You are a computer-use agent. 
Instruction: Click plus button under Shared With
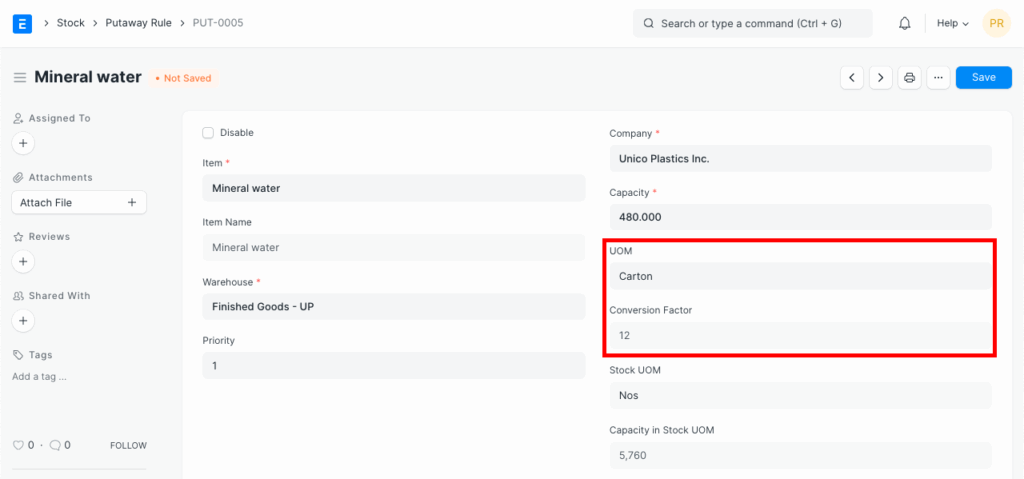[x=23, y=321]
